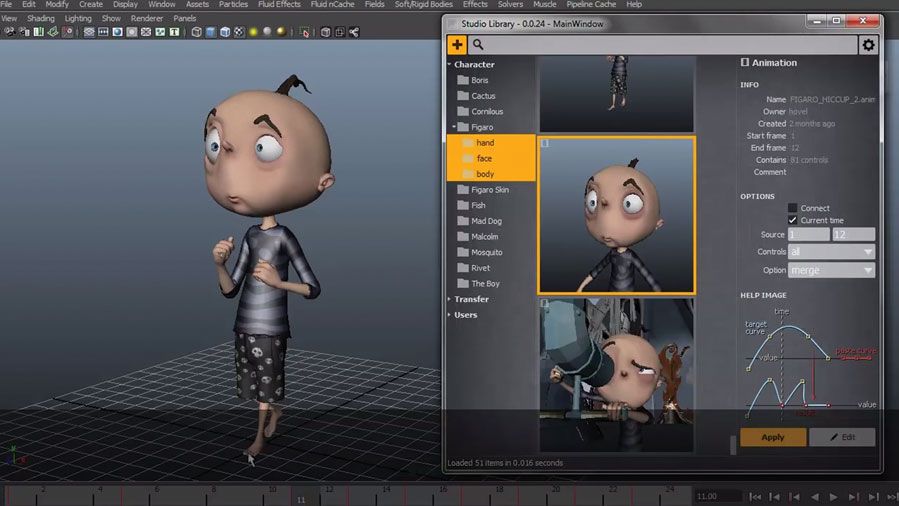Toggle the viewport grid icon
This screenshot has width=899, height=506.
click(x=89, y=32)
